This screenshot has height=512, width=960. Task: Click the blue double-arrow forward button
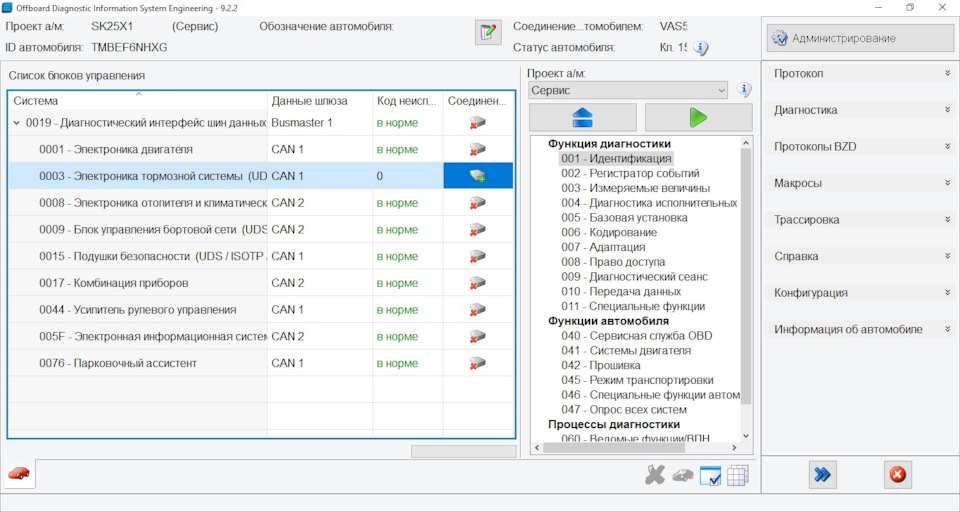[822, 475]
